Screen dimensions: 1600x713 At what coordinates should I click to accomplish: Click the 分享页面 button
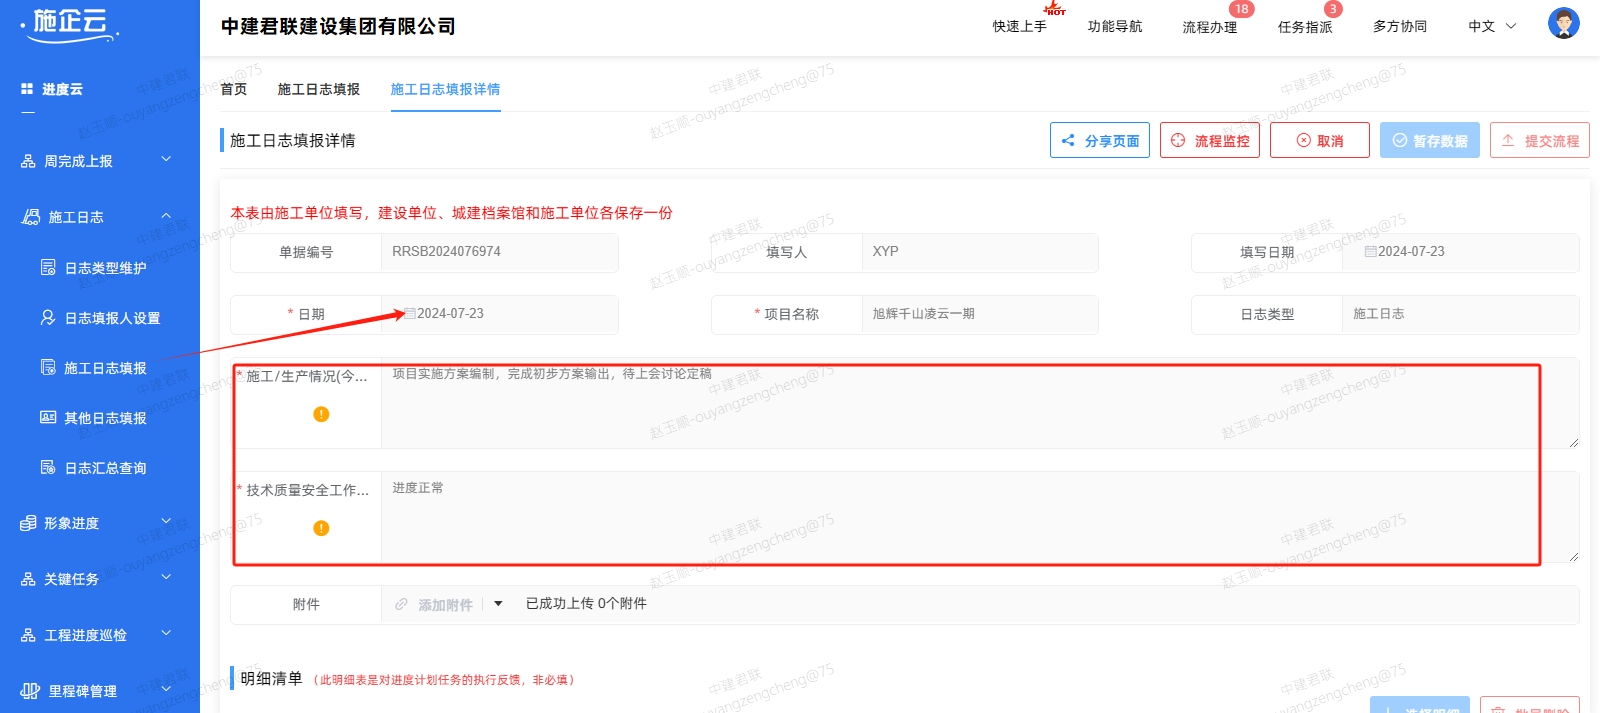coord(1100,141)
